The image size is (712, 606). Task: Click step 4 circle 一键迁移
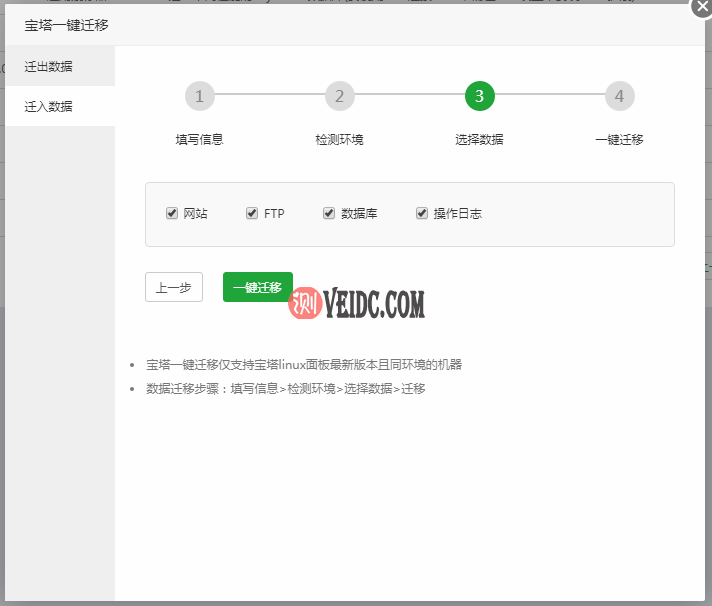[x=619, y=96]
